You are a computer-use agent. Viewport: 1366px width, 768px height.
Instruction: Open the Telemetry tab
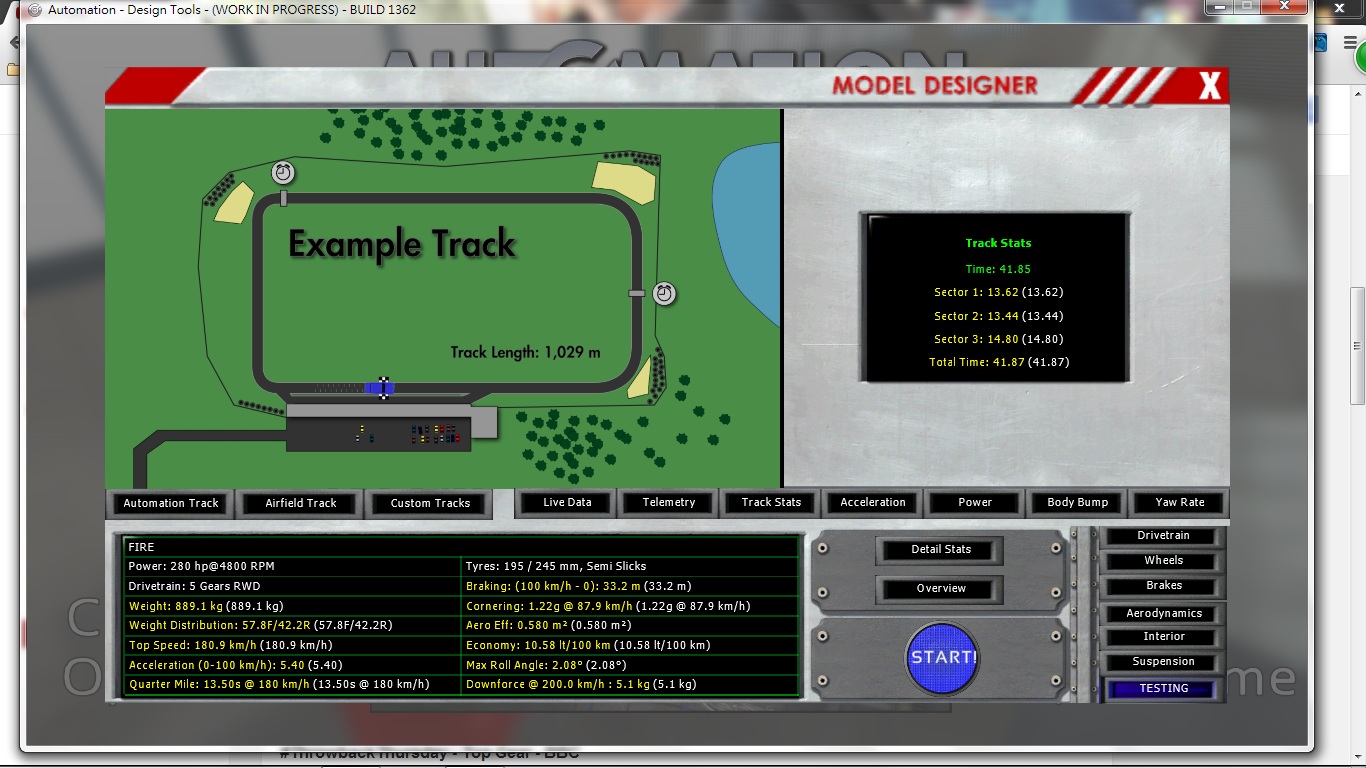[669, 502]
